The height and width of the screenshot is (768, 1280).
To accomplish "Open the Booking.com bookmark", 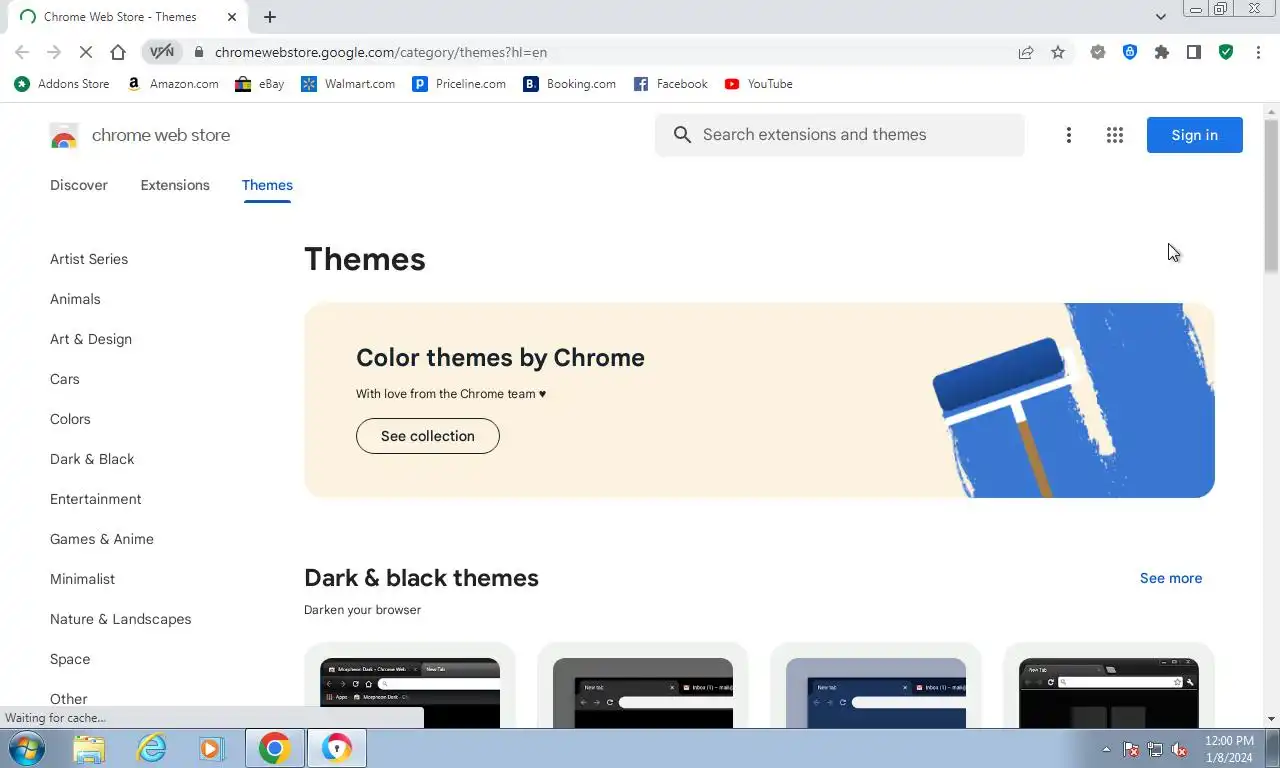I will click(570, 84).
